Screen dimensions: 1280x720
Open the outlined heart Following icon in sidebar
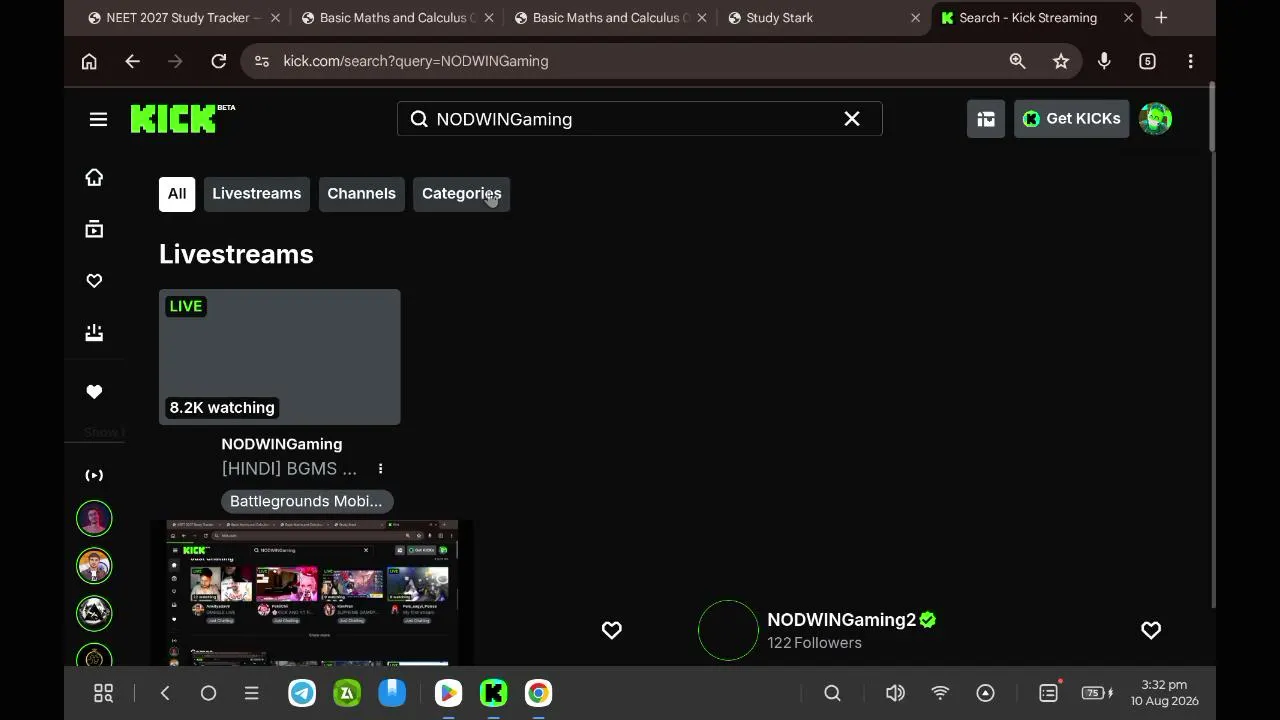pyautogui.click(x=94, y=281)
